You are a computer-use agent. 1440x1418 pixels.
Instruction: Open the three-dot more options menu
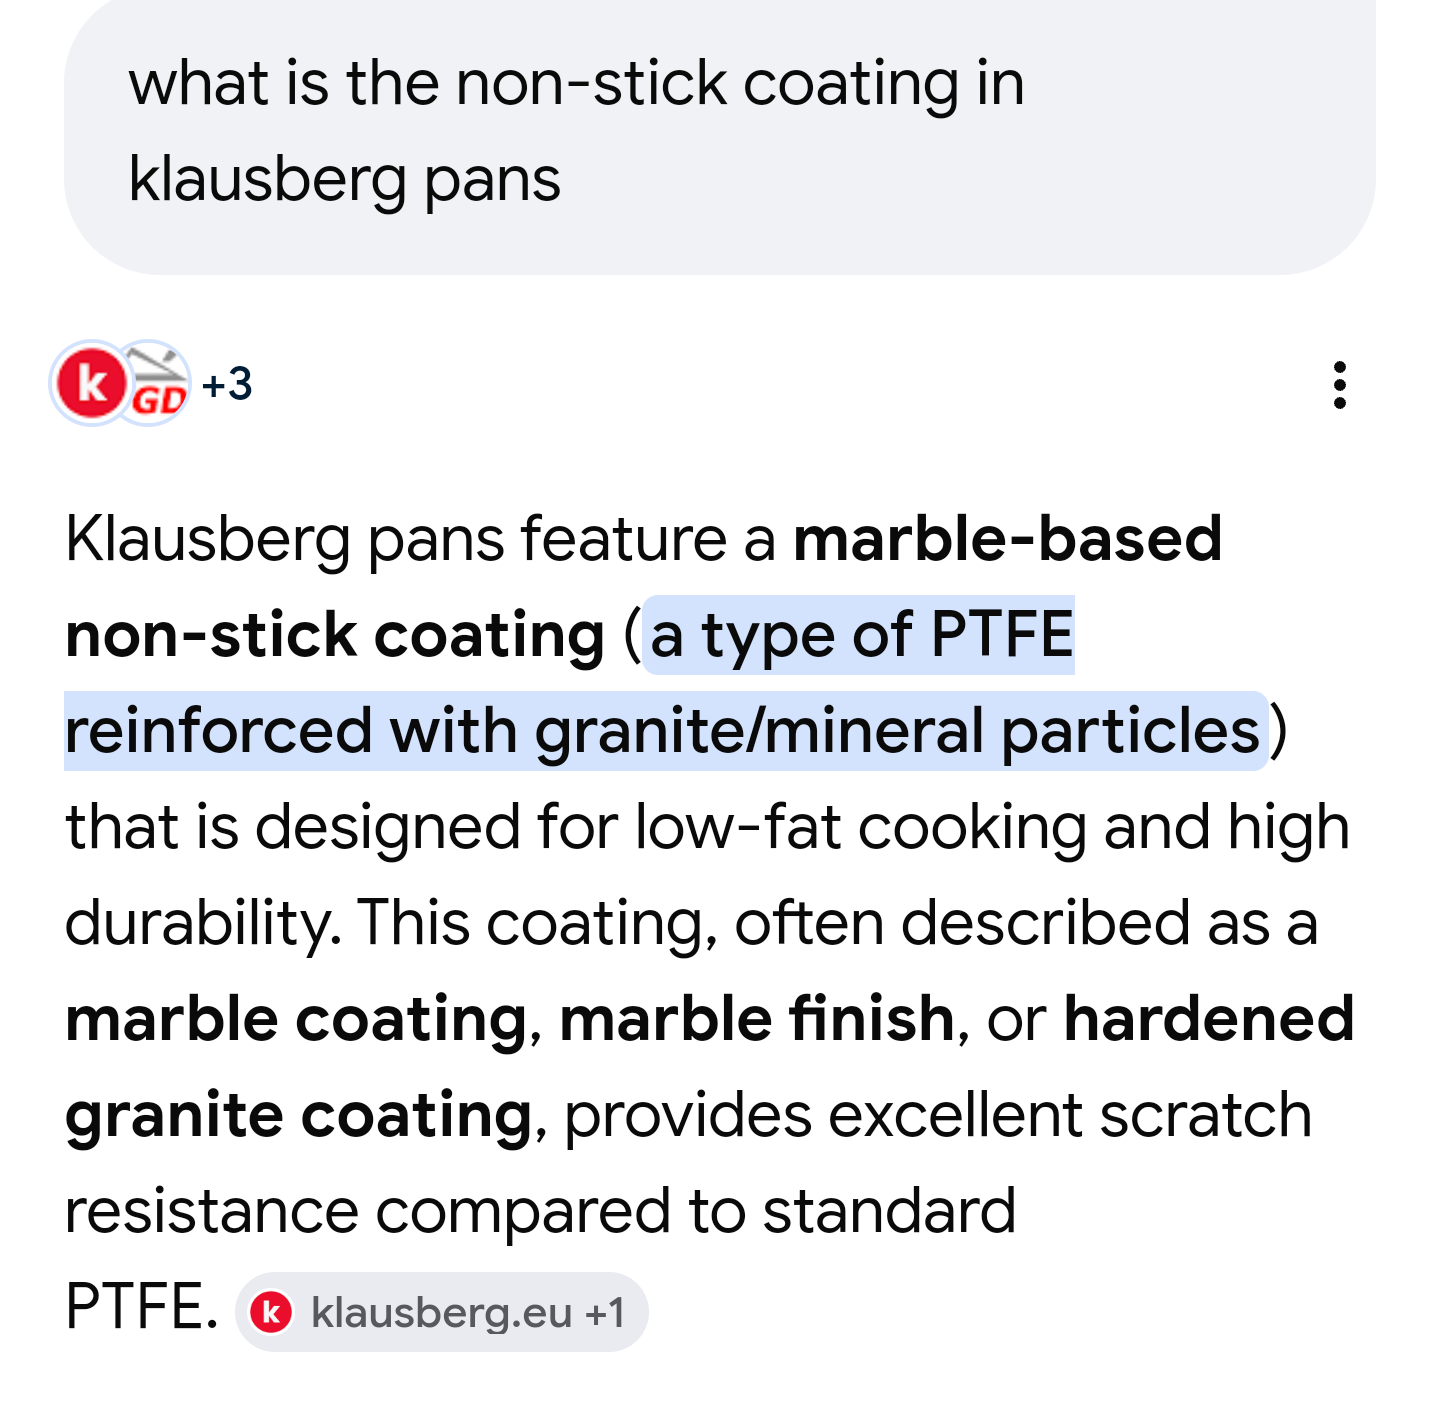pos(1339,385)
